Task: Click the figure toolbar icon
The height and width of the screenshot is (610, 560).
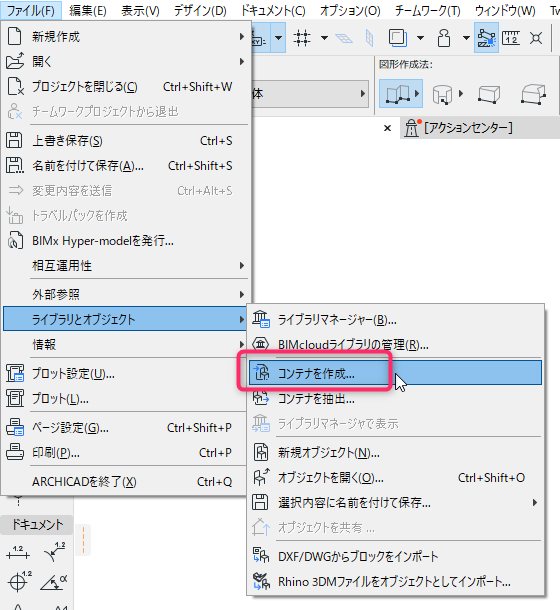Action: click(x=444, y=38)
